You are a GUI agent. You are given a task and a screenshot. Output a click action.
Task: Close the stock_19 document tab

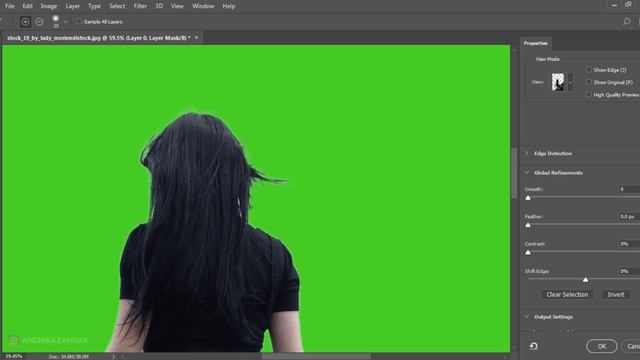coord(196,38)
